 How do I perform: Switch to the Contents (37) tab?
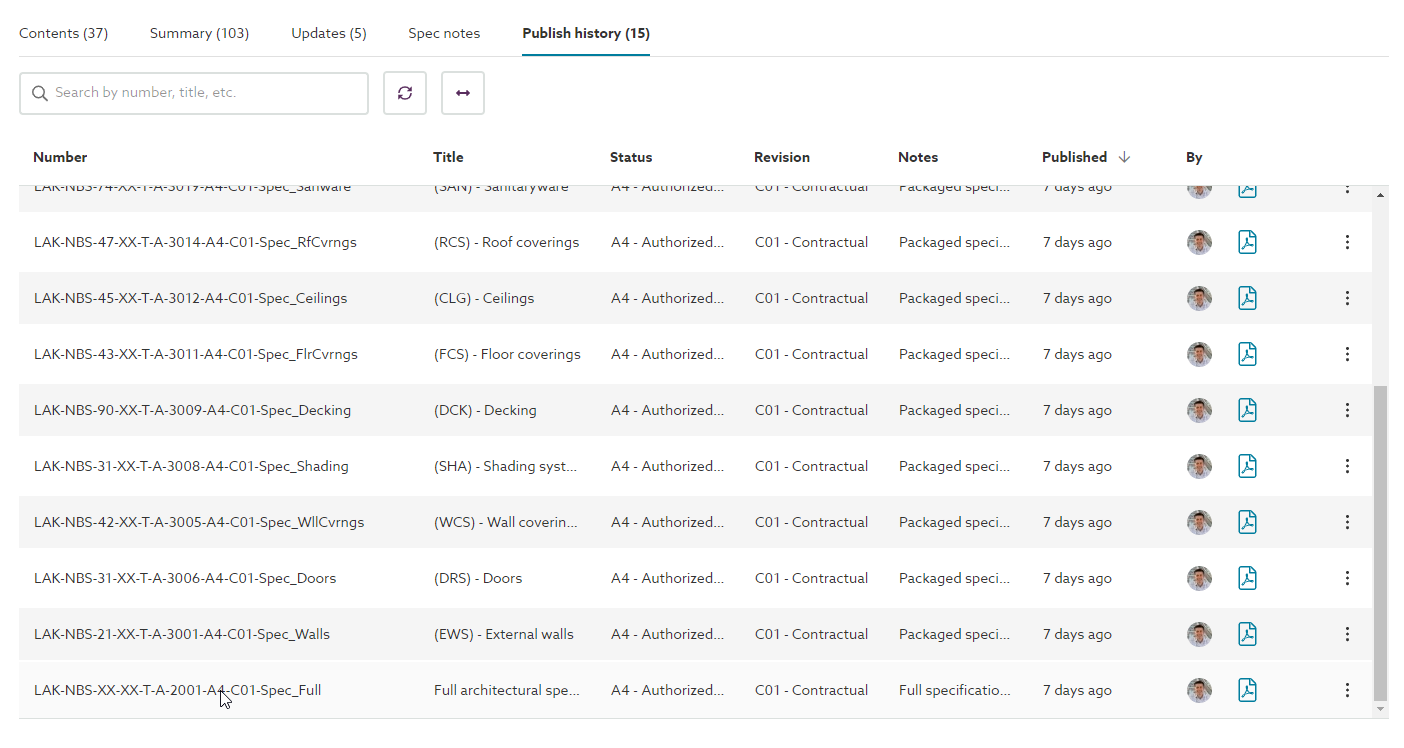point(64,33)
